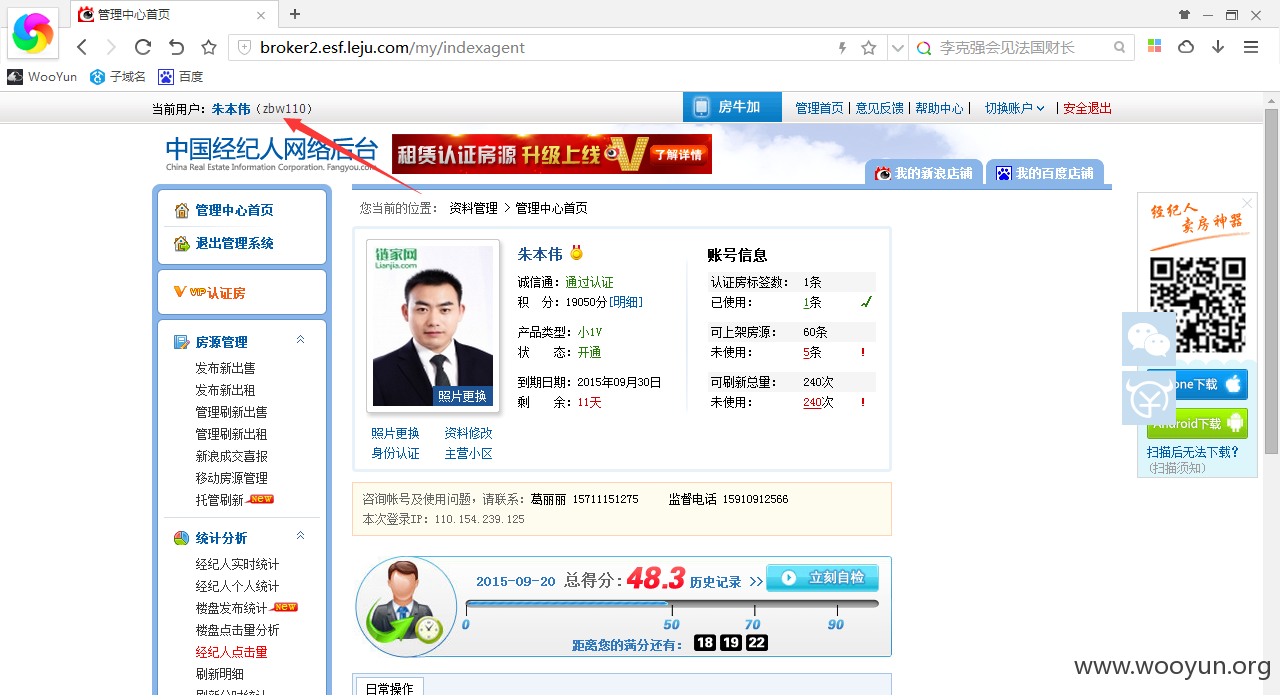Image resolution: width=1280 pixels, height=695 pixels.
Task: Click the lightning speed mode icon
Action: pyautogui.click(x=842, y=47)
